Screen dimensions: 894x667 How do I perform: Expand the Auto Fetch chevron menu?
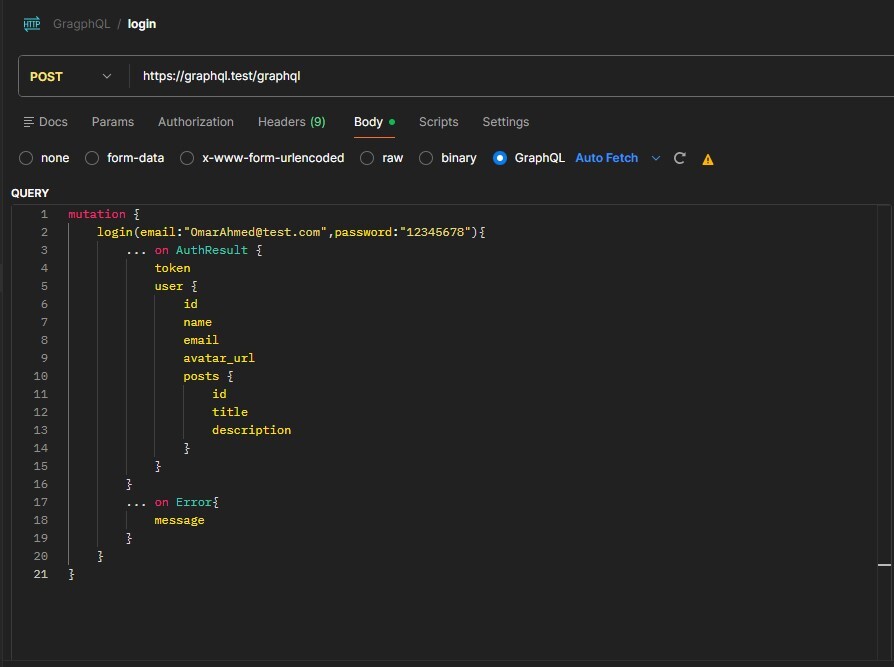point(656,158)
